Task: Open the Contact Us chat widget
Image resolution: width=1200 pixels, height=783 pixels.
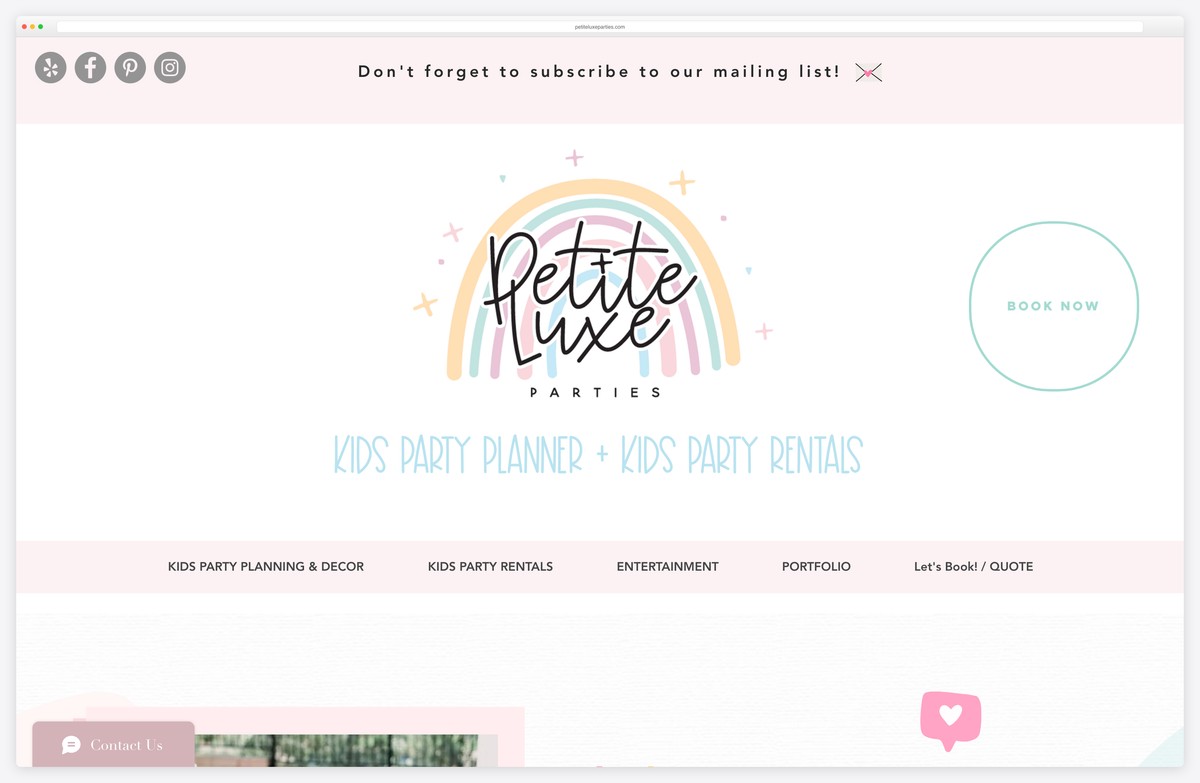Action: [113, 745]
